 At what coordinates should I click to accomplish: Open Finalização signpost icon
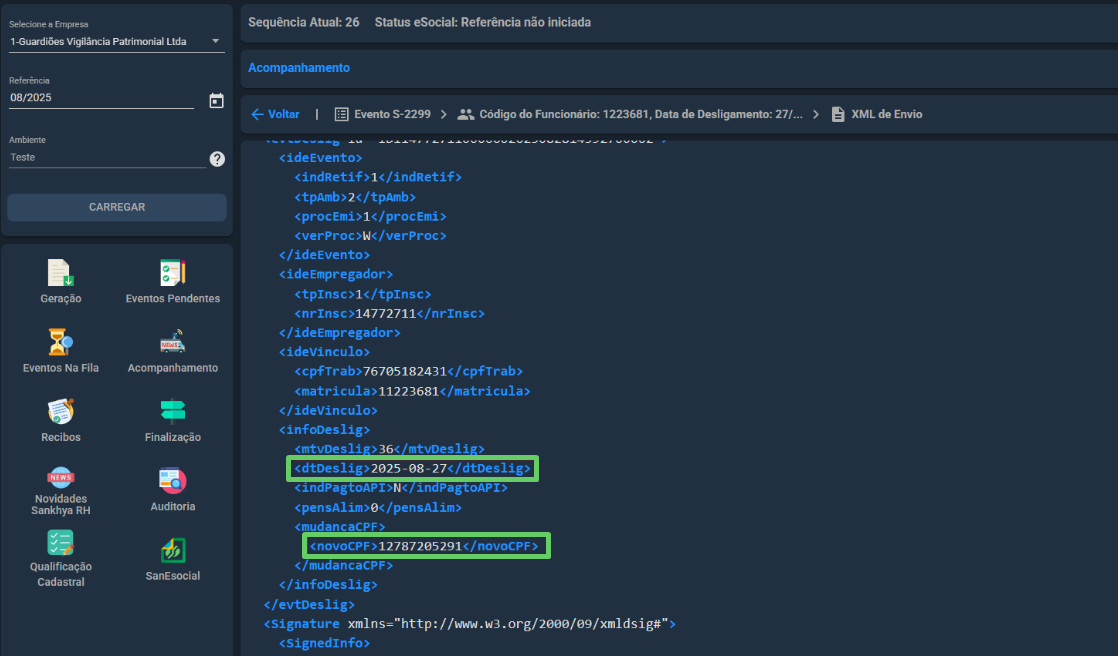pyautogui.click(x=173, y=411)
